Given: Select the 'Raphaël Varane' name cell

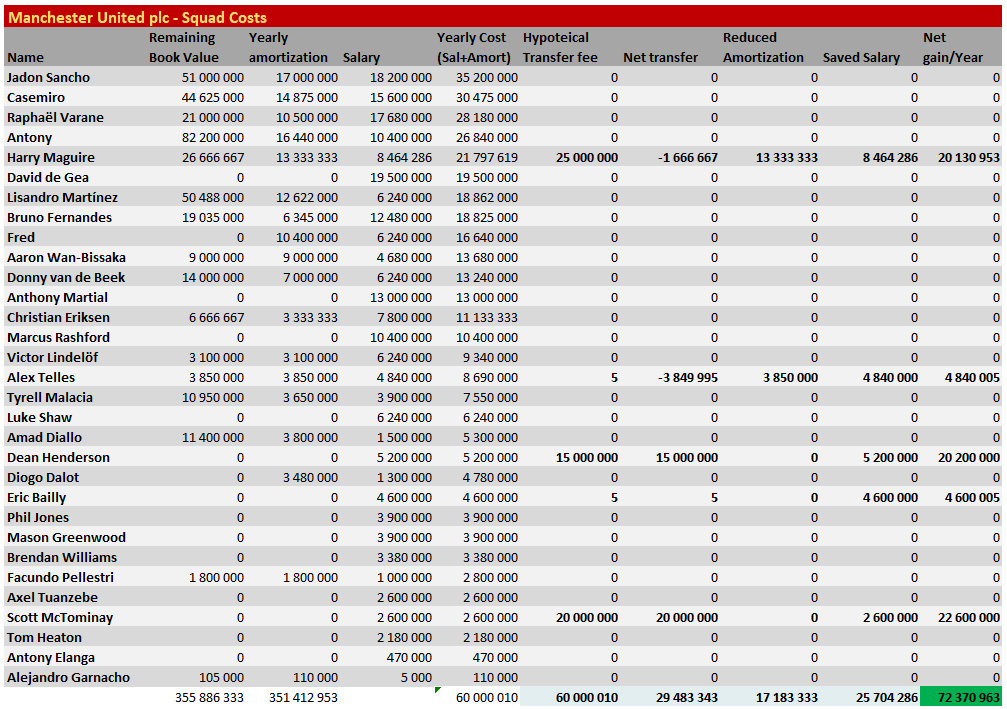Looking at the screenshot, I should [x=55, y=118].
